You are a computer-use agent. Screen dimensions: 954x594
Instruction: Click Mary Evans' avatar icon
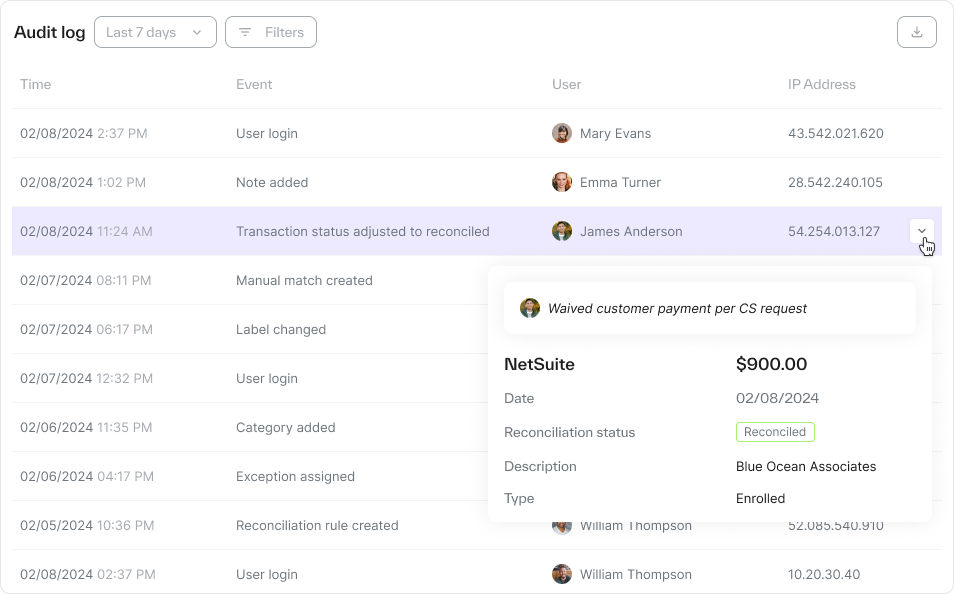pyautogui.click(x=562, y=133)
